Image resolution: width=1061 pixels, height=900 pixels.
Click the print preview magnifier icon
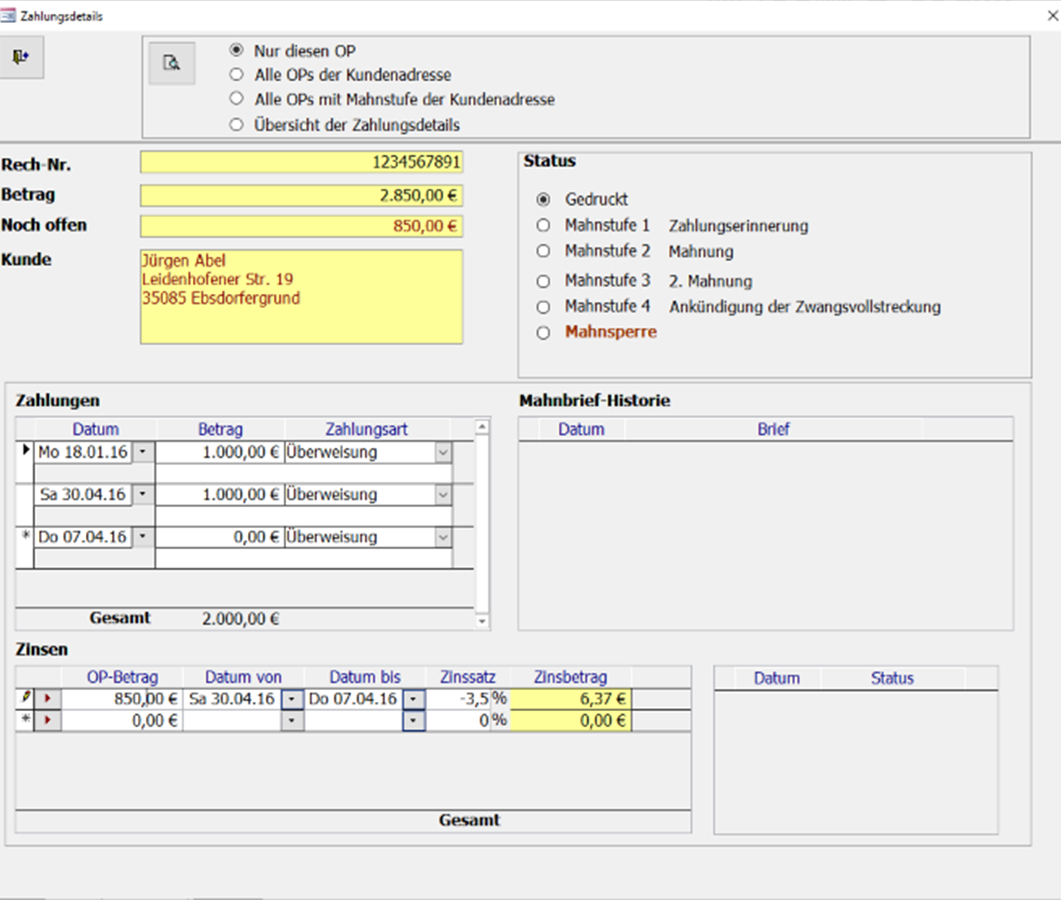(172, 63)
